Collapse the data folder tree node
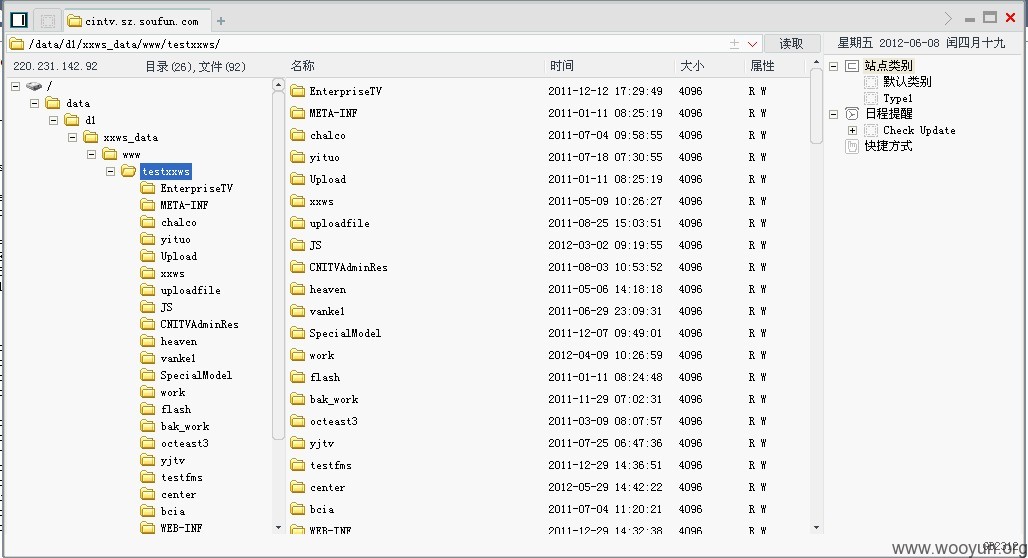Image resolution: width=1028 pixels, height=558 pixels. click(34, 103)
